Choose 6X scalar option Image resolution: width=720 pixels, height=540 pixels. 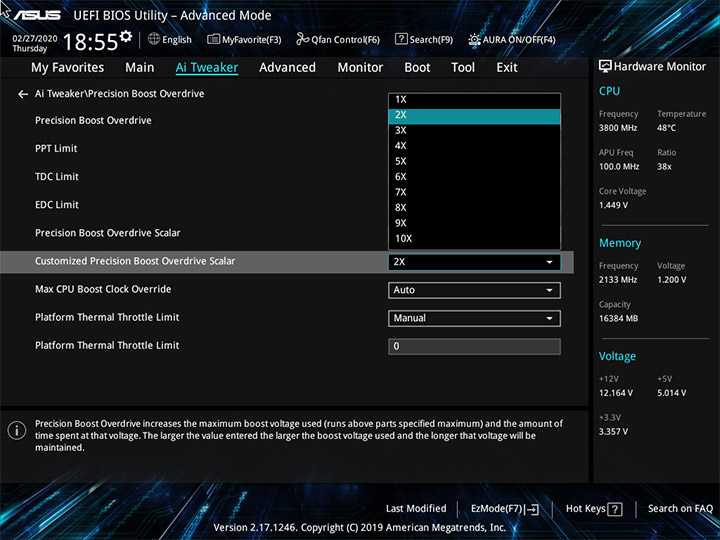click(x=474, y=177)
